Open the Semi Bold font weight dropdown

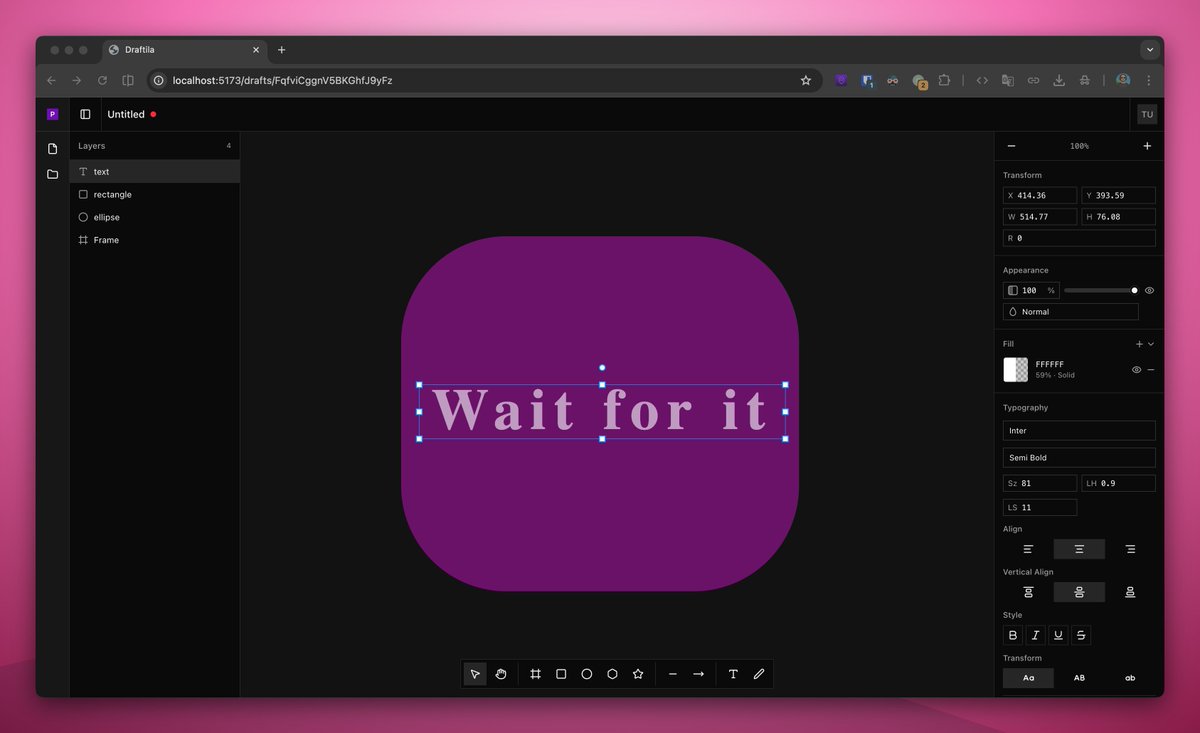point(1079,458)
